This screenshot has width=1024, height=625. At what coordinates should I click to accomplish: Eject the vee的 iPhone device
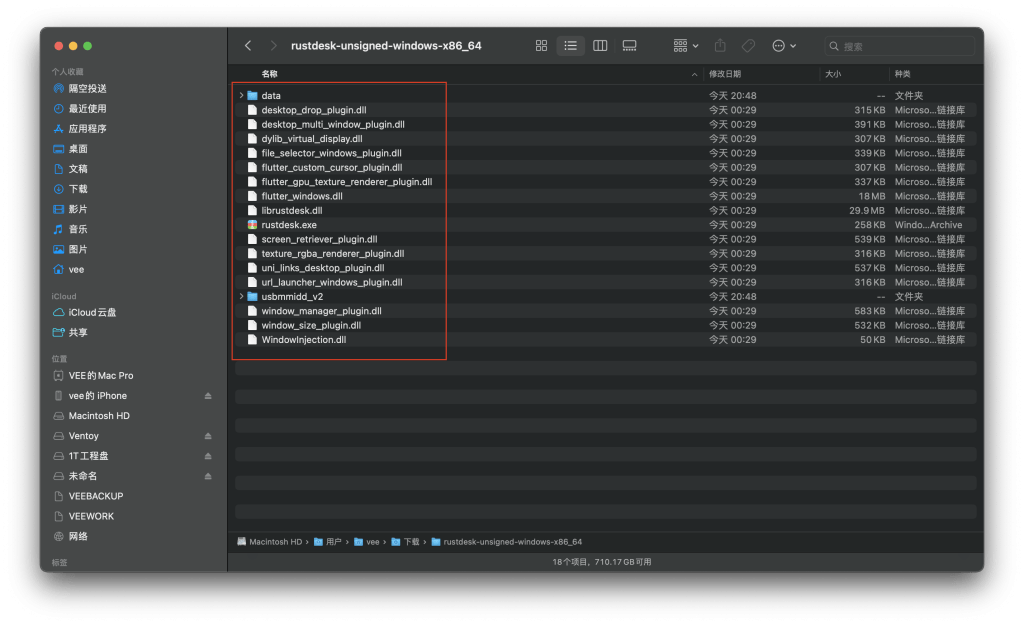[x=208, y=396]
